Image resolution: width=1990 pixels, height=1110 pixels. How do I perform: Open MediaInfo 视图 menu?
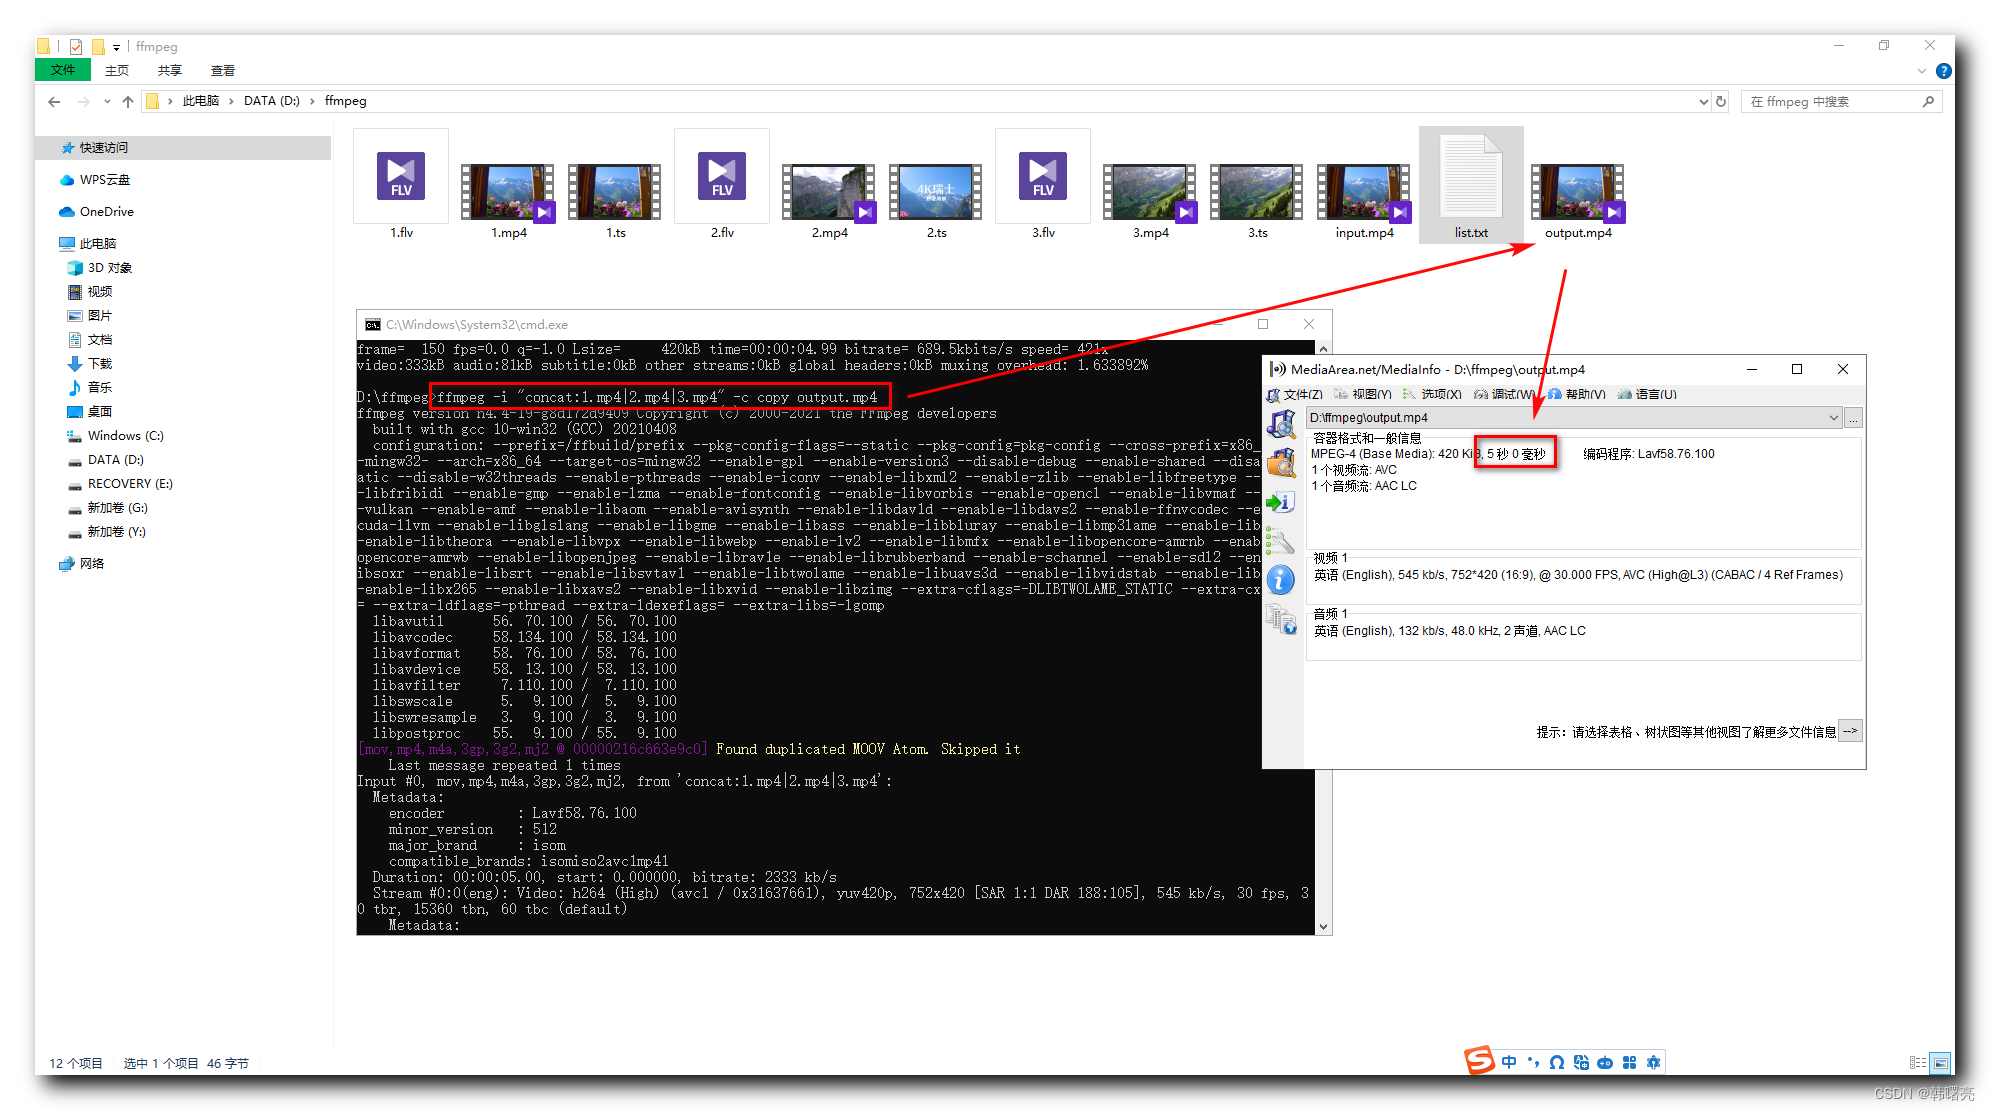[1364, 394]
